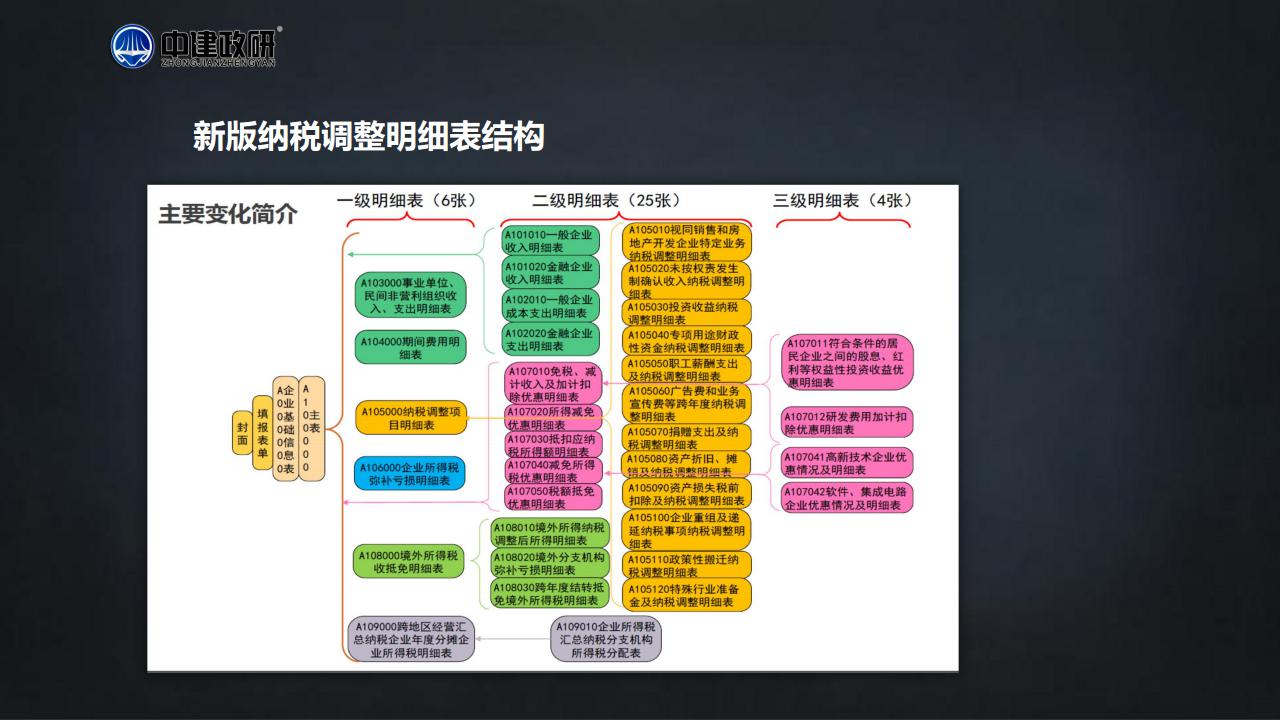Select A105100 企业重组及递延纳税 node
Screen dimensions: 1280x720
(687, 529)
